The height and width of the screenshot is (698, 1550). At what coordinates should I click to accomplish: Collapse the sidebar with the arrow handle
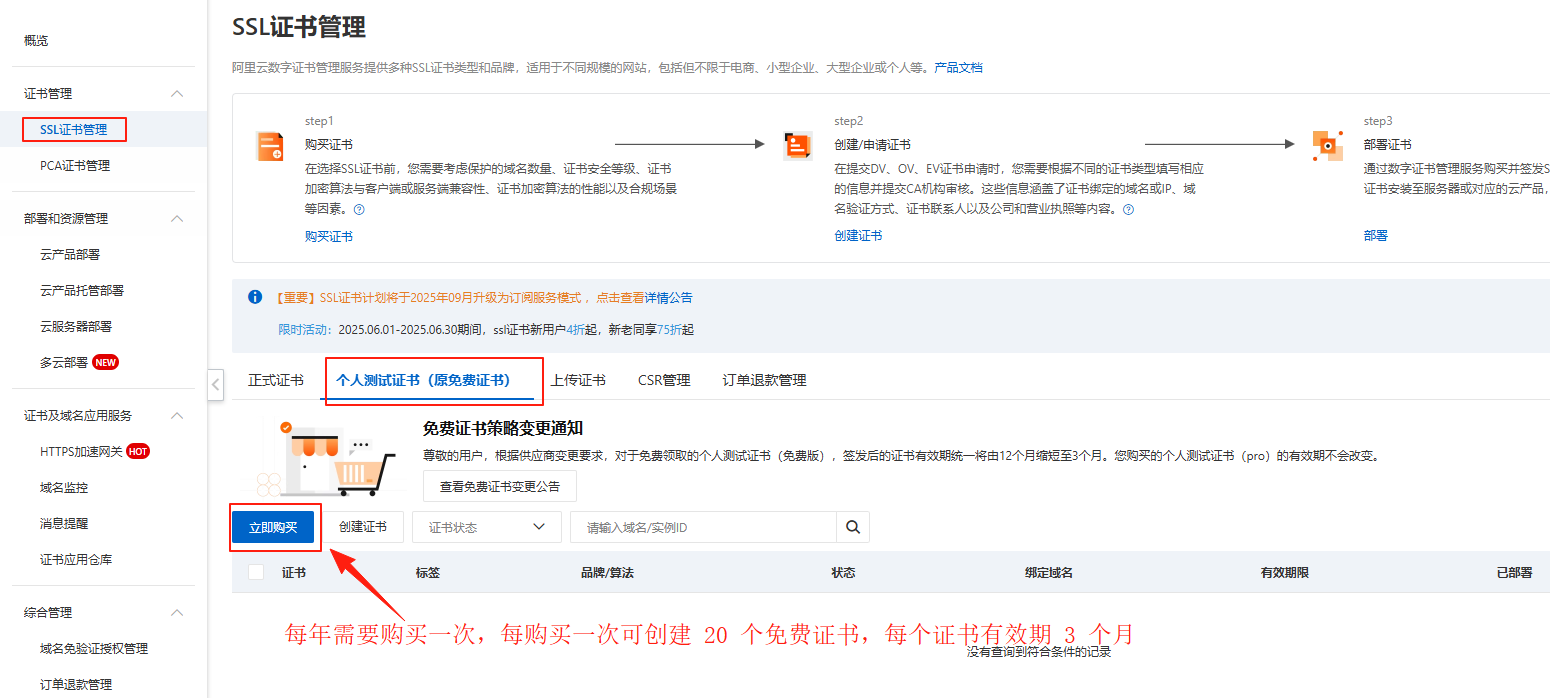[216, 385]
